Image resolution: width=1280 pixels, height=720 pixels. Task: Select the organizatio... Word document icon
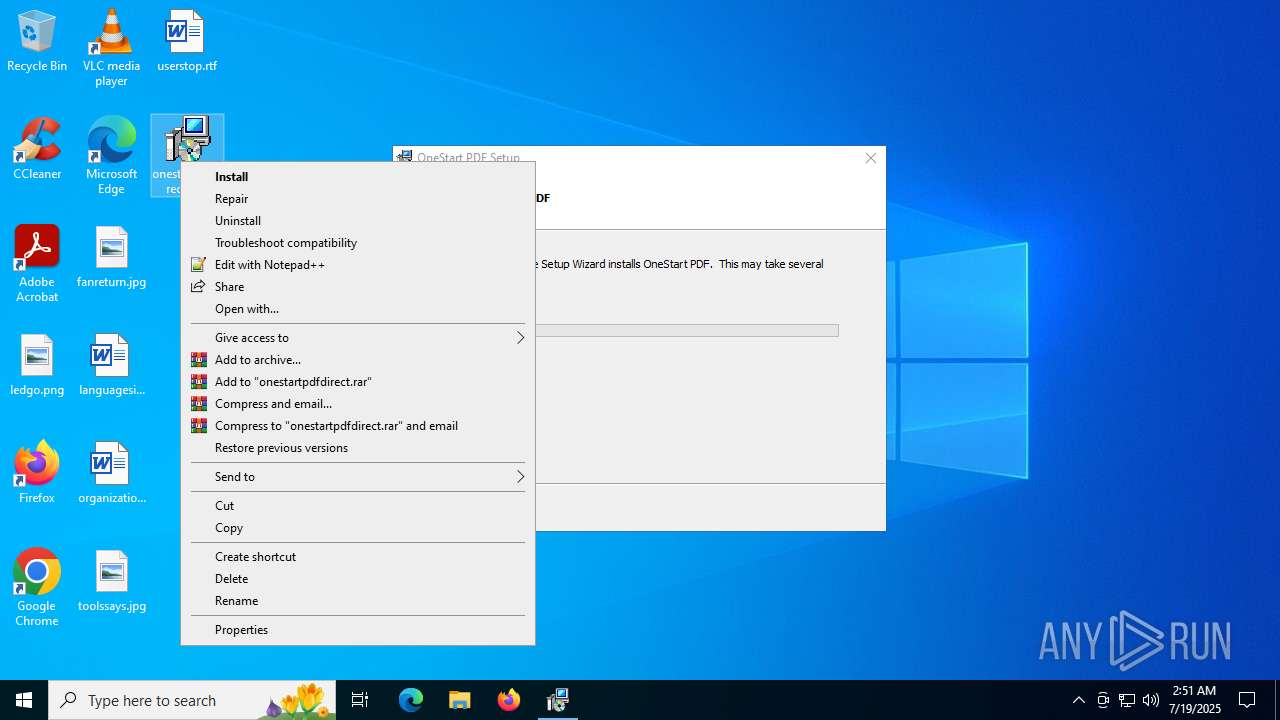[x=111, y=473]
